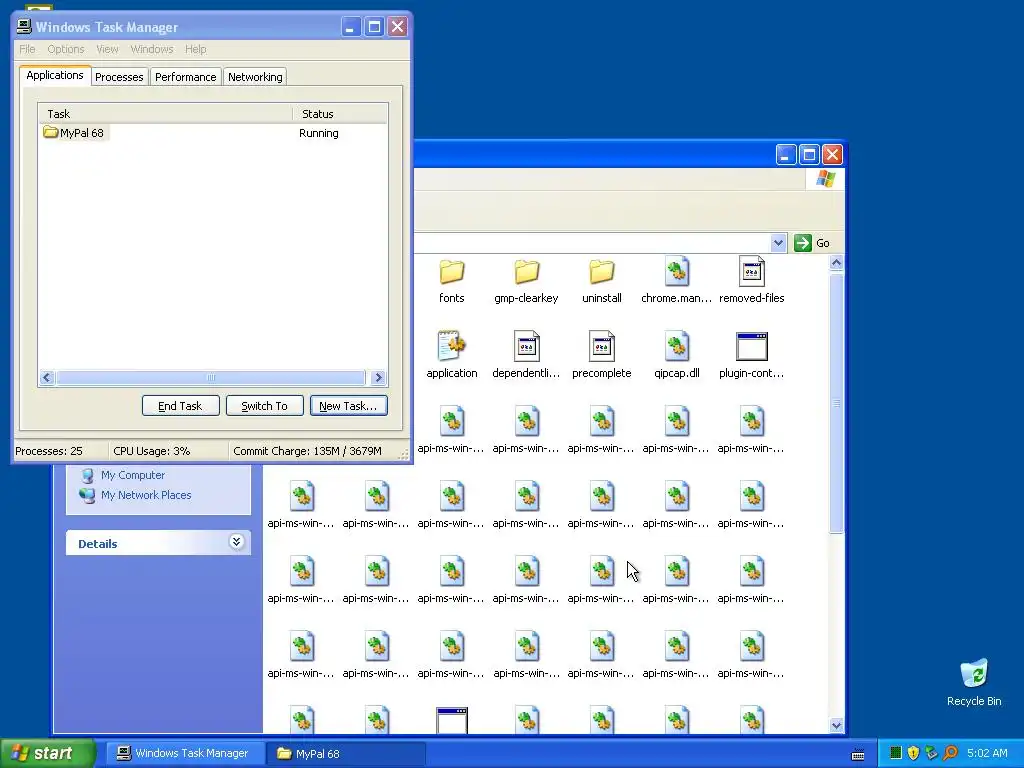1024x768 pixels.
Task: Open the address bar dropdown arrow
Action: 778,243
